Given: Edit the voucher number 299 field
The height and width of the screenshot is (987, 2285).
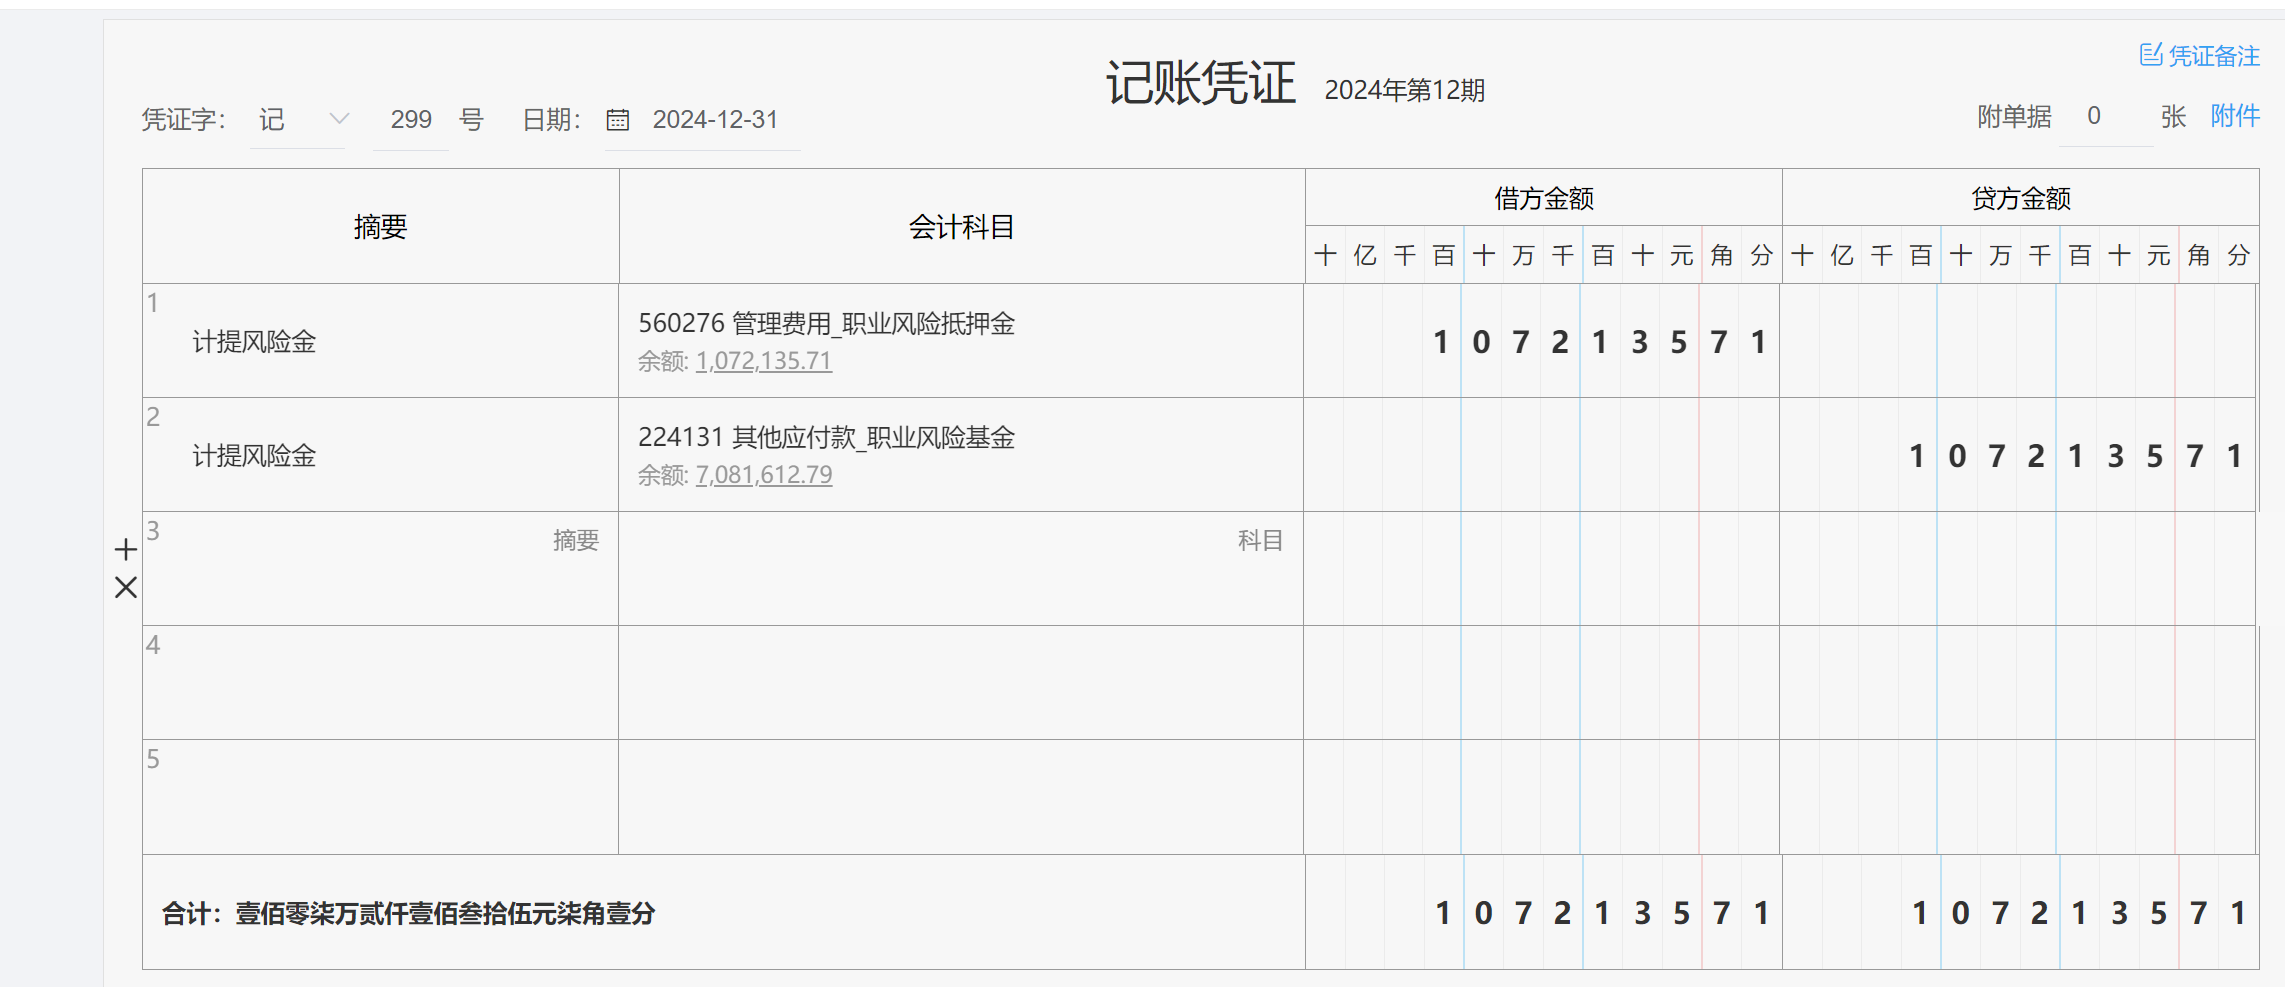Looking at the screenshot, I should coord(410,120).
